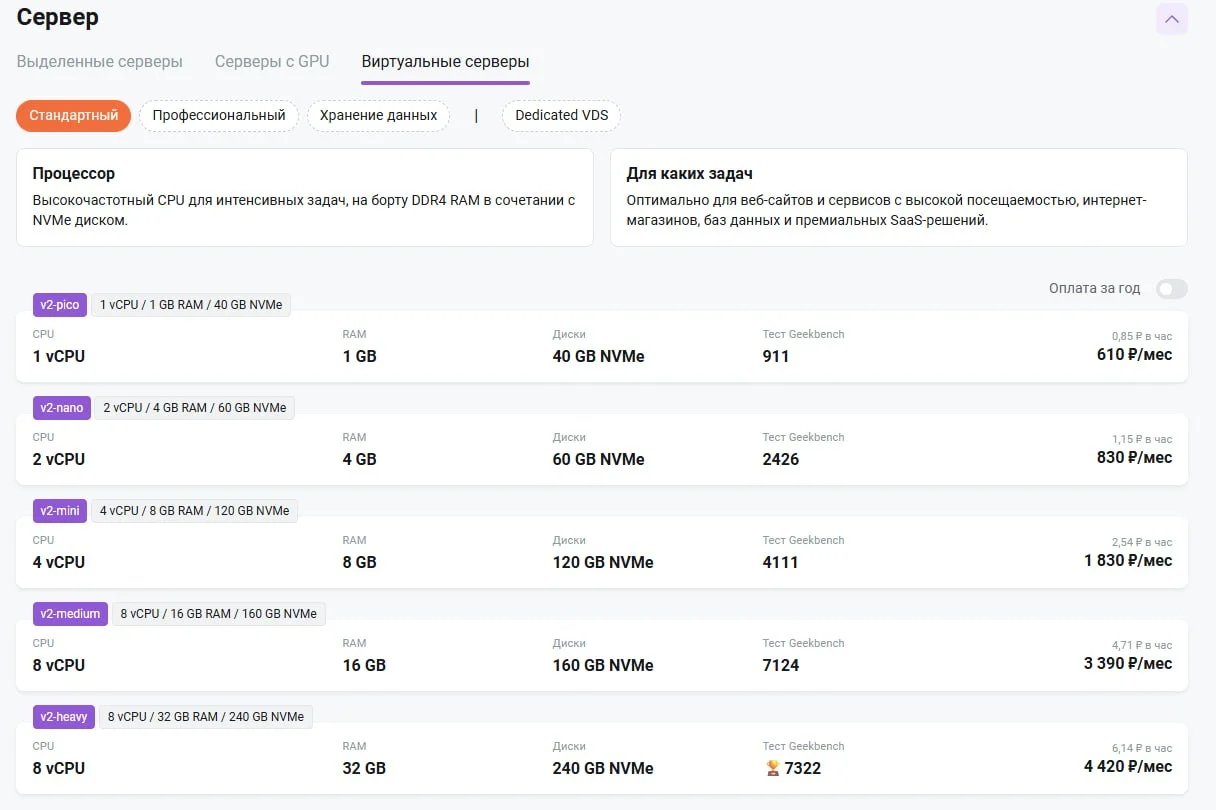
Task: Click the v2-medium purple badge
Action: pos(70,614)
